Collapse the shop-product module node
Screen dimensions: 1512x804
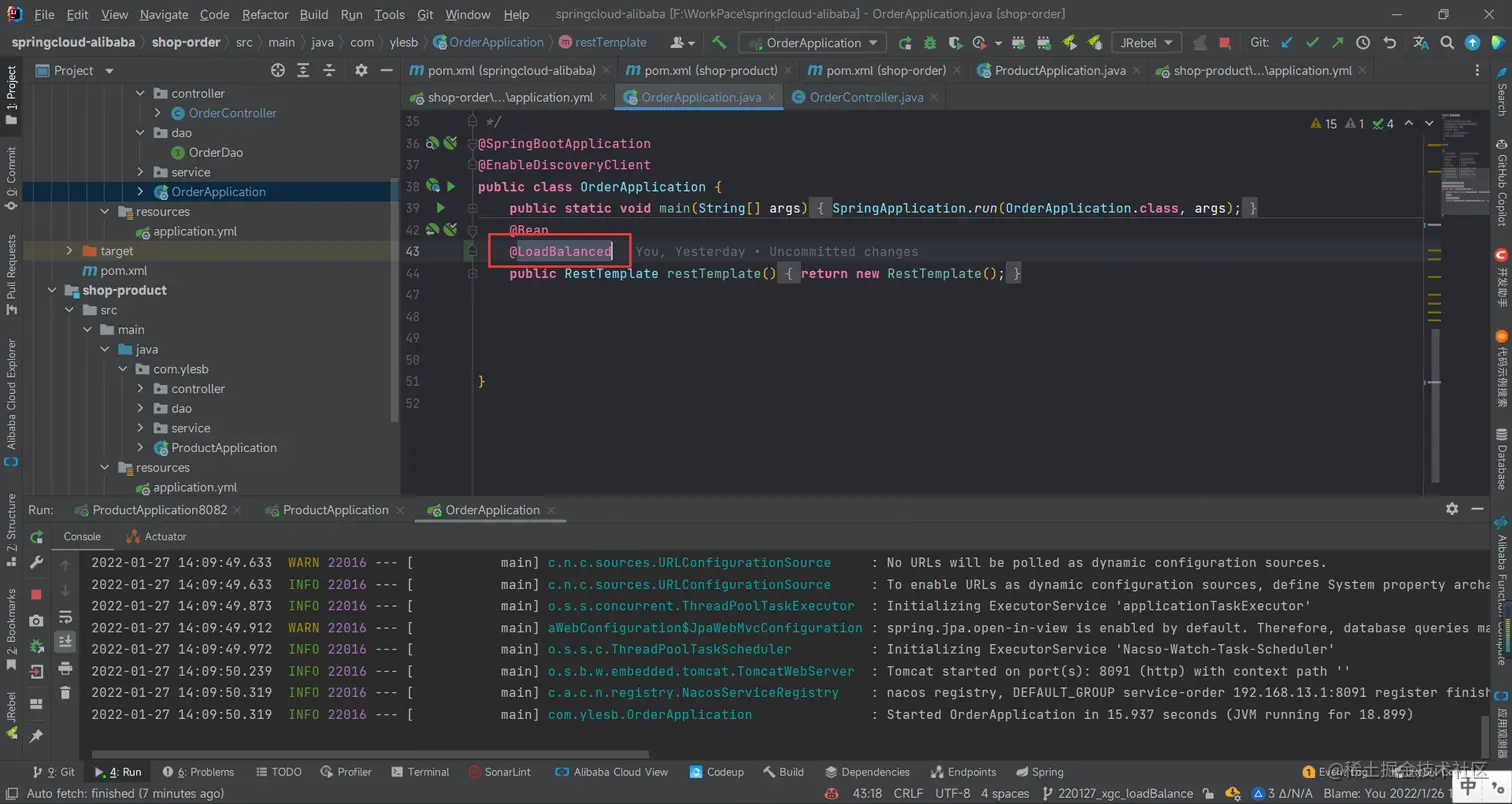tap(52, 290)
